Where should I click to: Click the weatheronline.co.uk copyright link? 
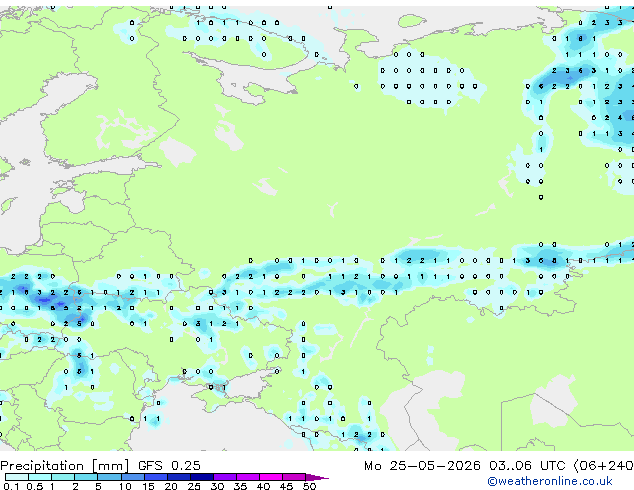click(x=550, y=481)
